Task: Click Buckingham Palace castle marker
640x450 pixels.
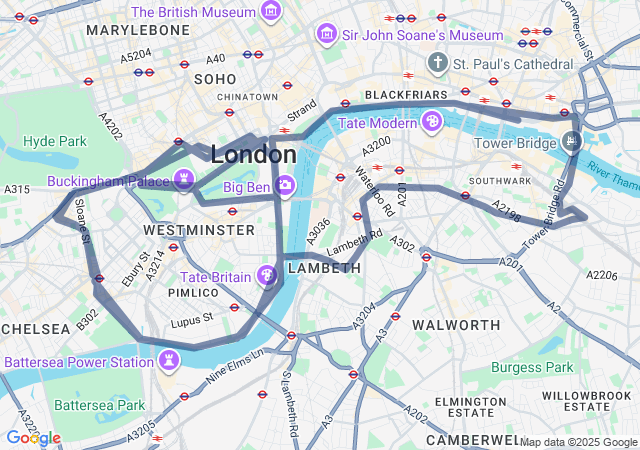Action: [184, 180]
